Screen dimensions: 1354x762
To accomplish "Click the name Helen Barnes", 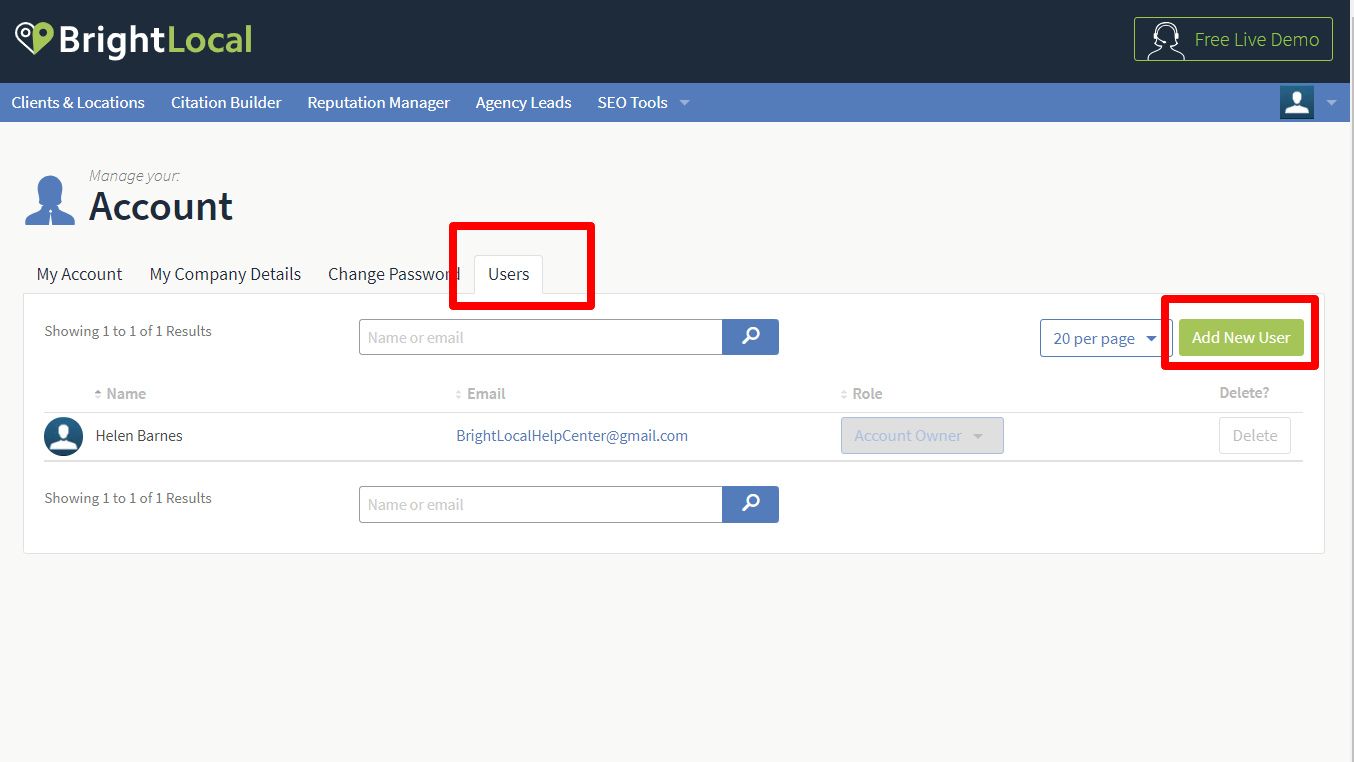I will [139, 436].
